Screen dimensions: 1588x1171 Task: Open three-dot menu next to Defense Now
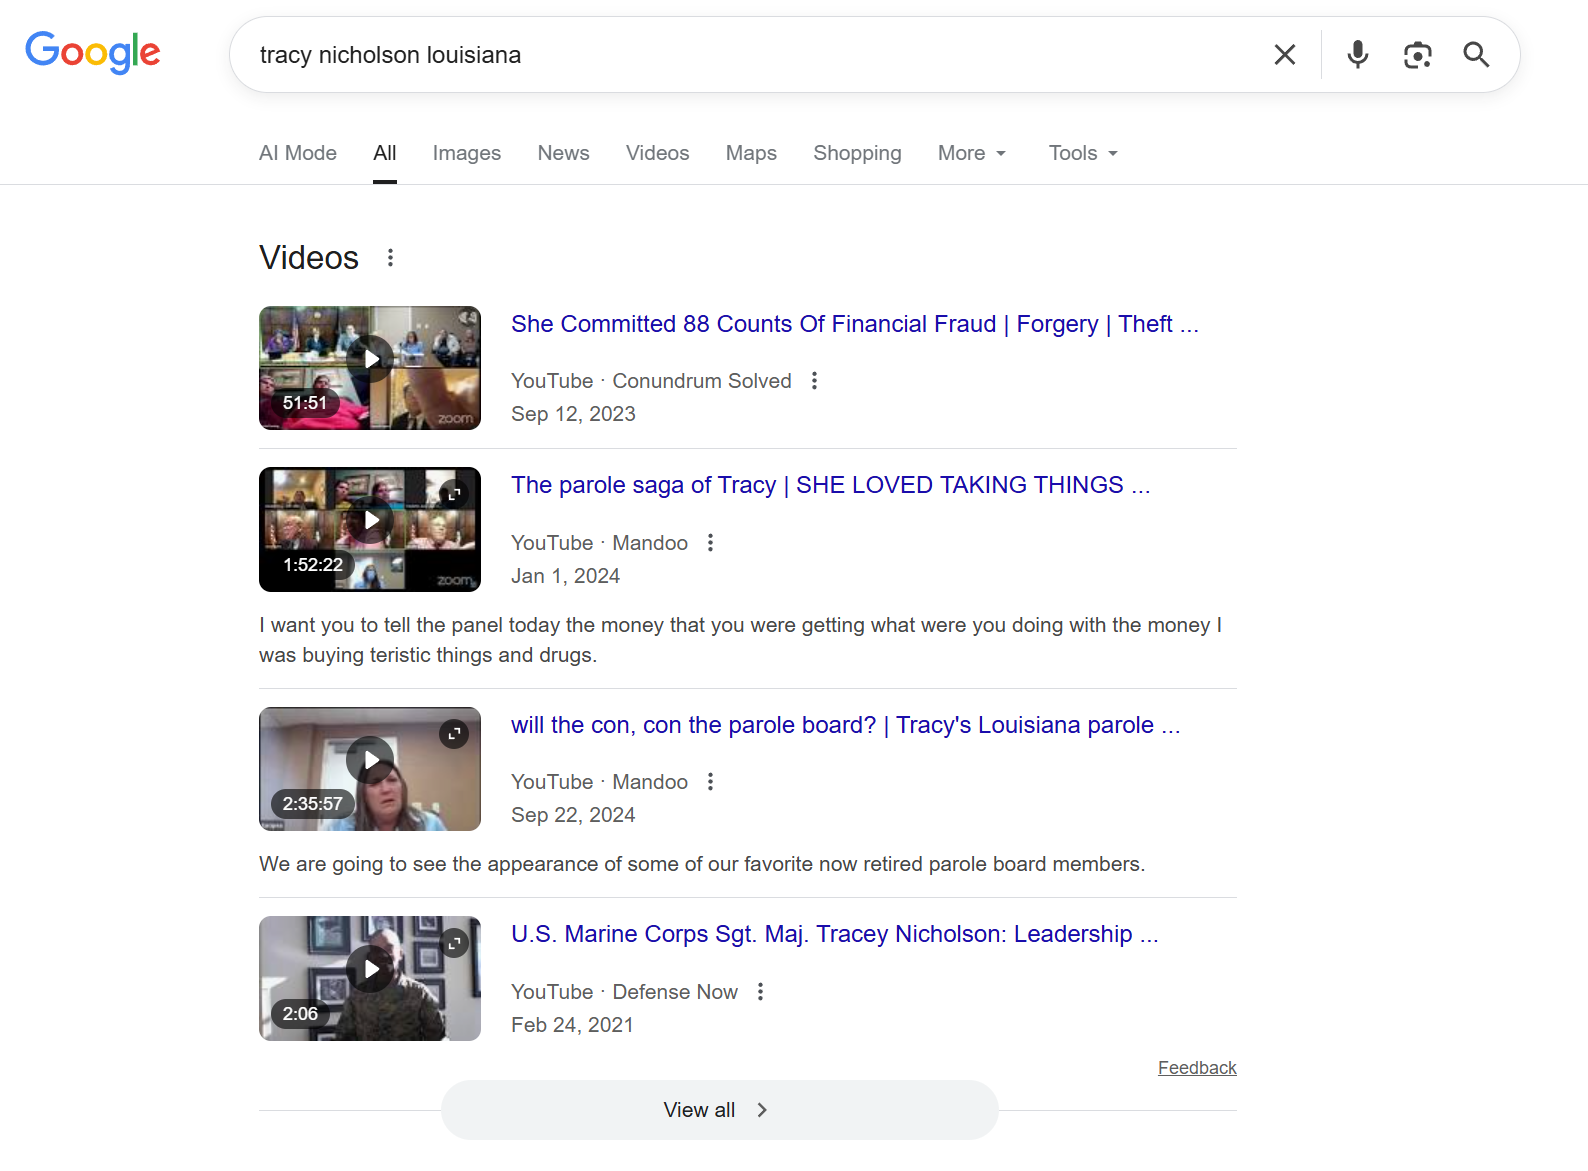[761, 992]
